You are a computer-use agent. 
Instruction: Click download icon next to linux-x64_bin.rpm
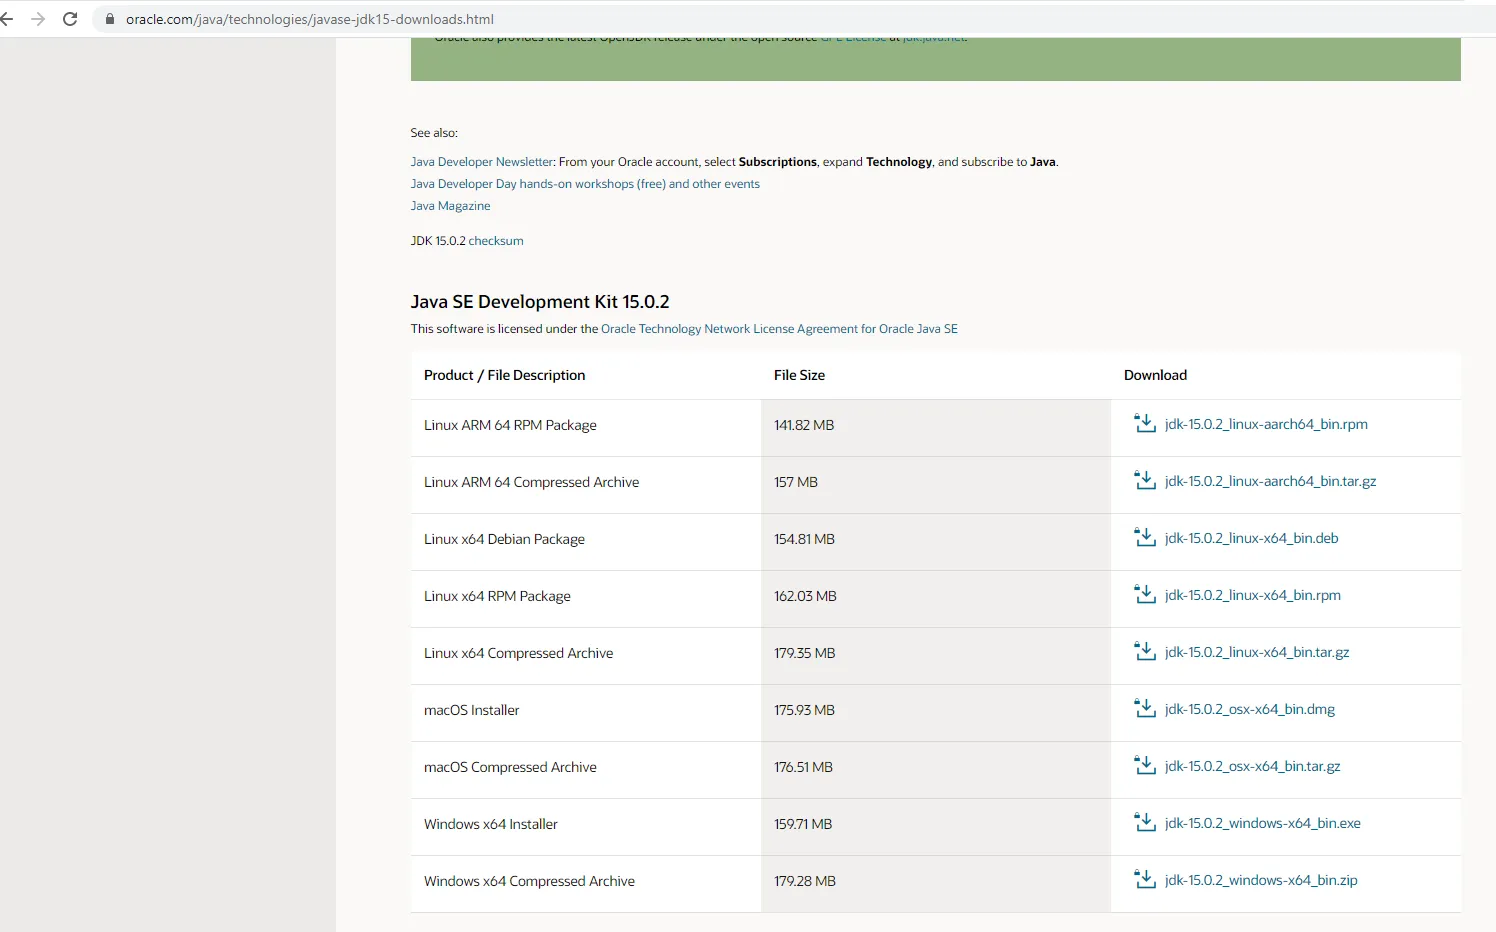coord(1144,595)
